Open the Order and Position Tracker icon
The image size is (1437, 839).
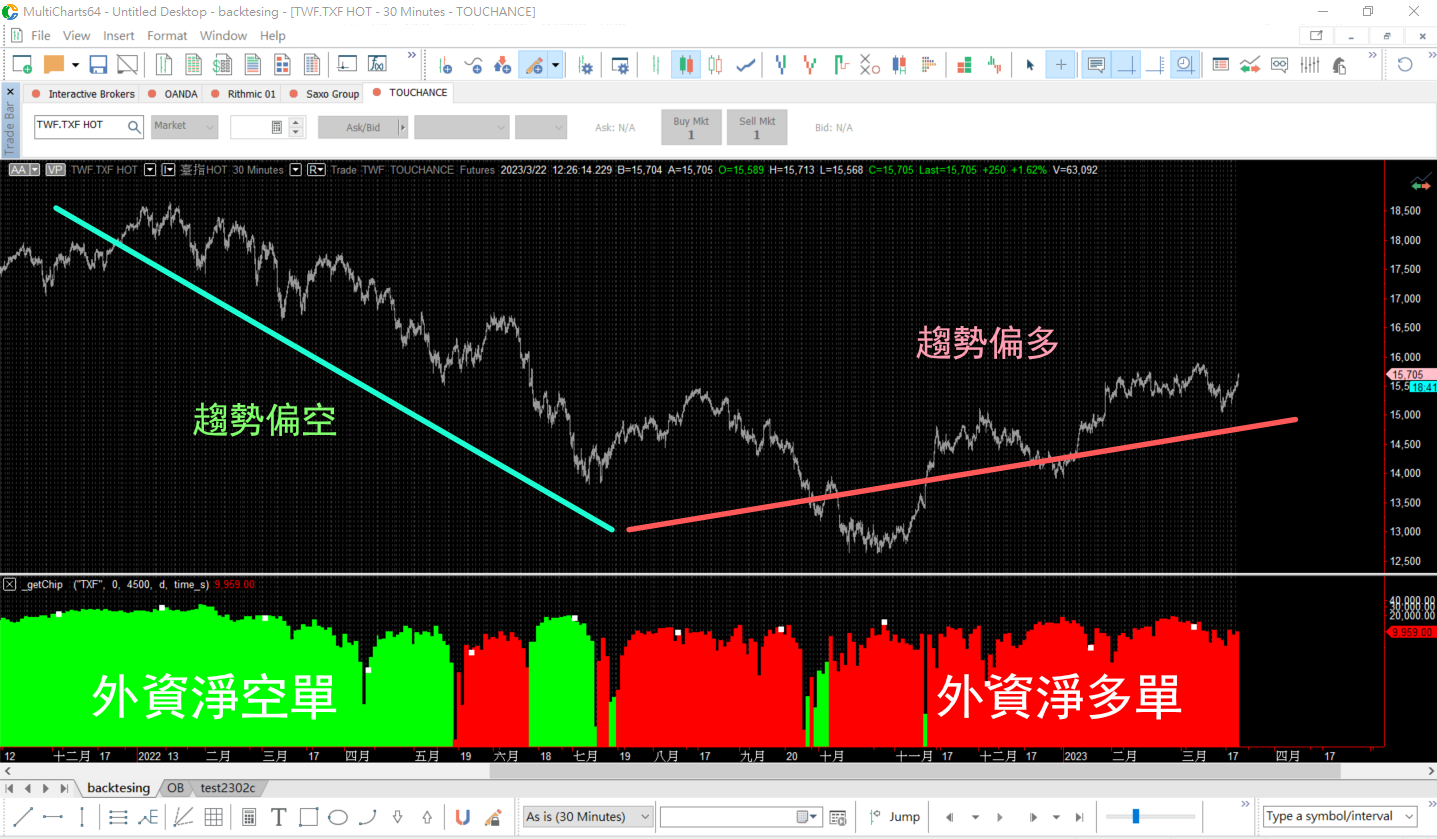click(x=1220, y=65)
